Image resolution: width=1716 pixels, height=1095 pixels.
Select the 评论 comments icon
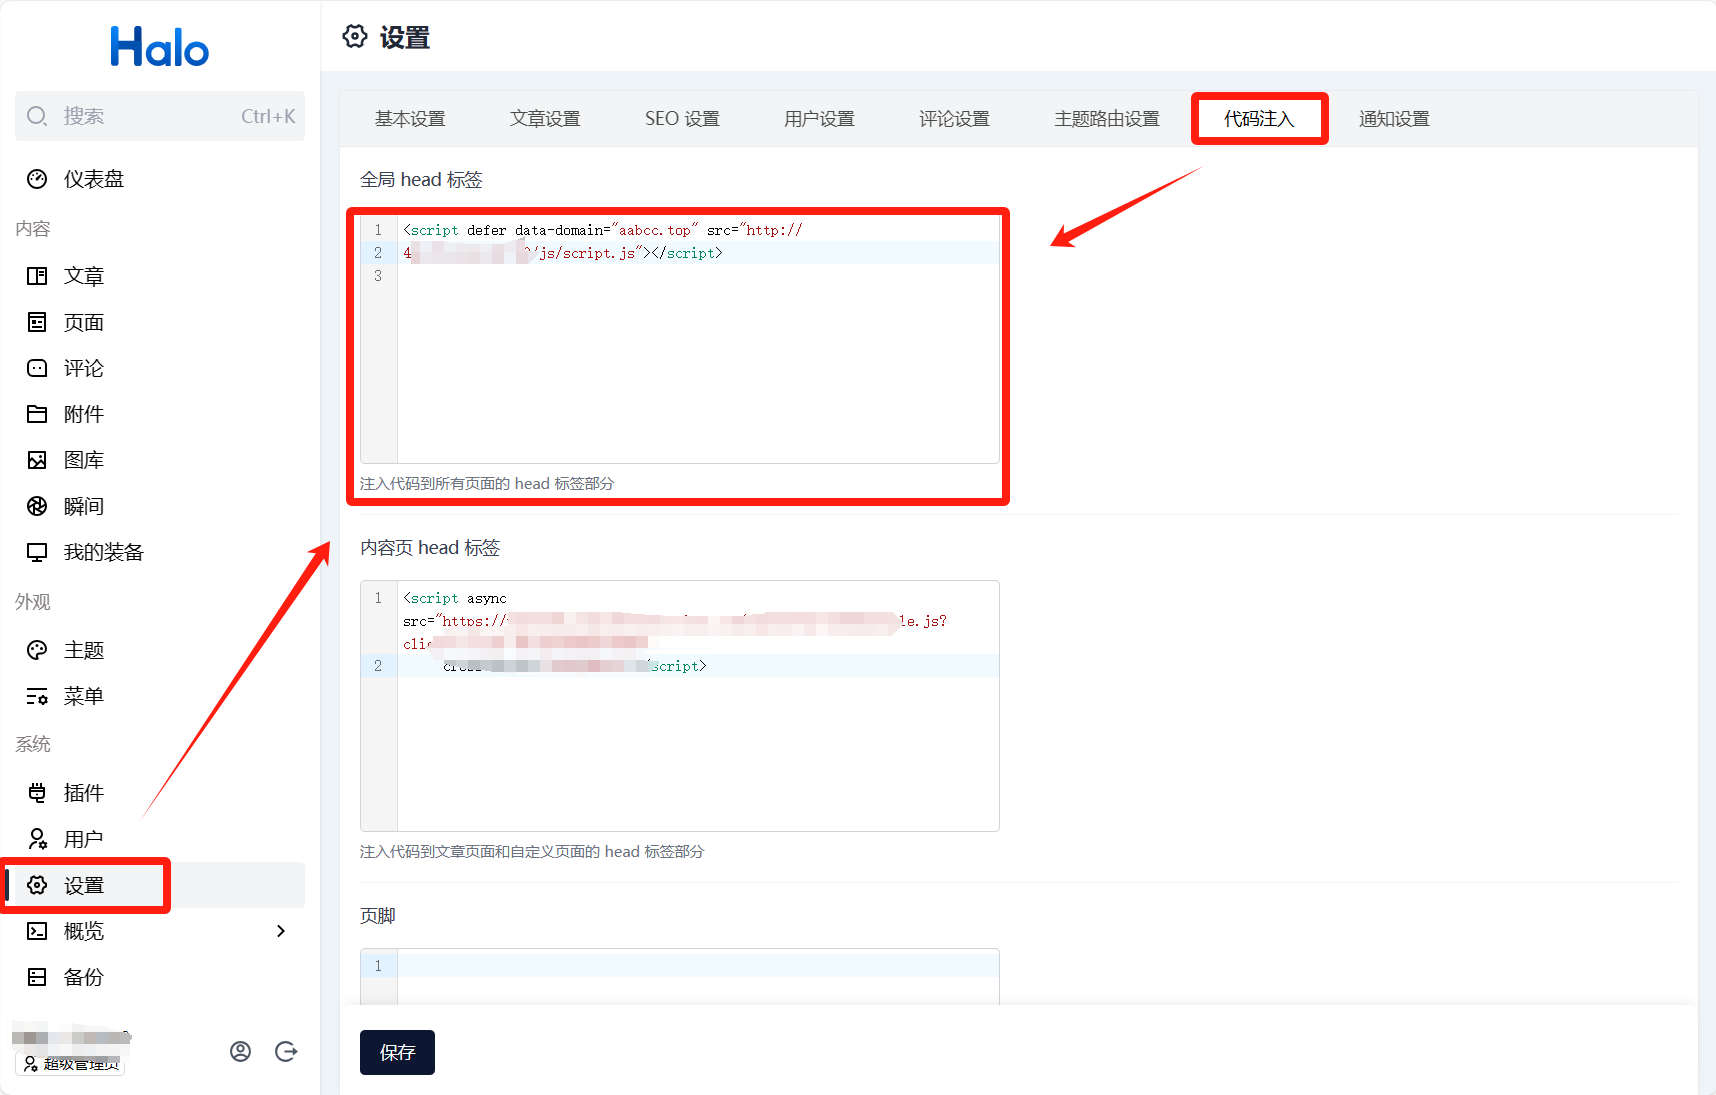[x=37, y=368]
